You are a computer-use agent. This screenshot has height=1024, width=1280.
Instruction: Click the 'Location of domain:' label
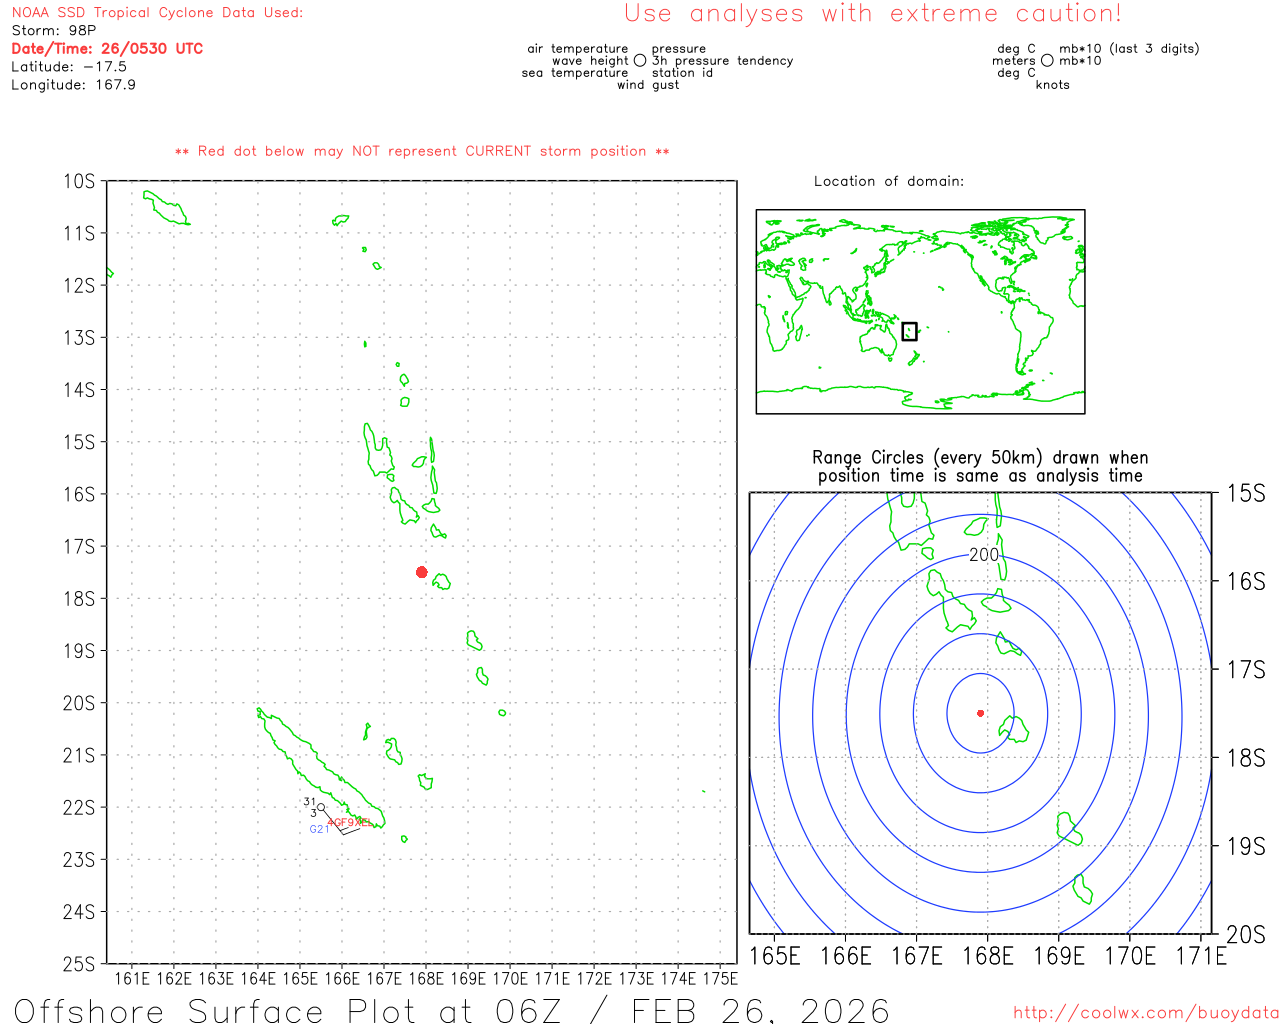[x=889, y=181]
